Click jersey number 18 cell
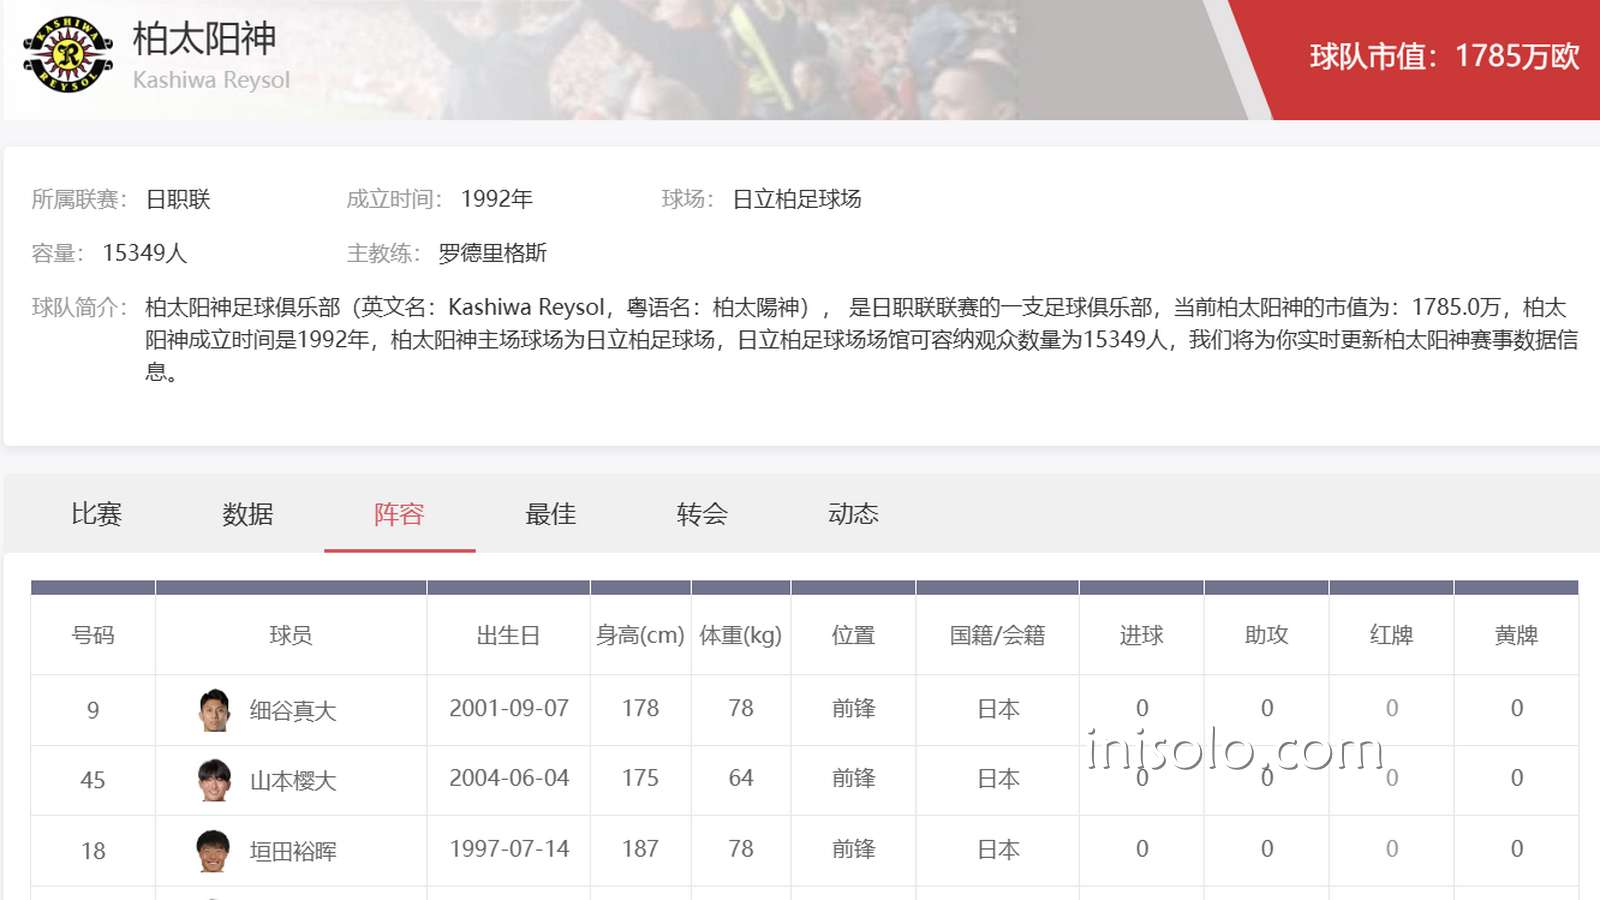This screenshot has height=900, width=1600. click(x=93, y=851)
